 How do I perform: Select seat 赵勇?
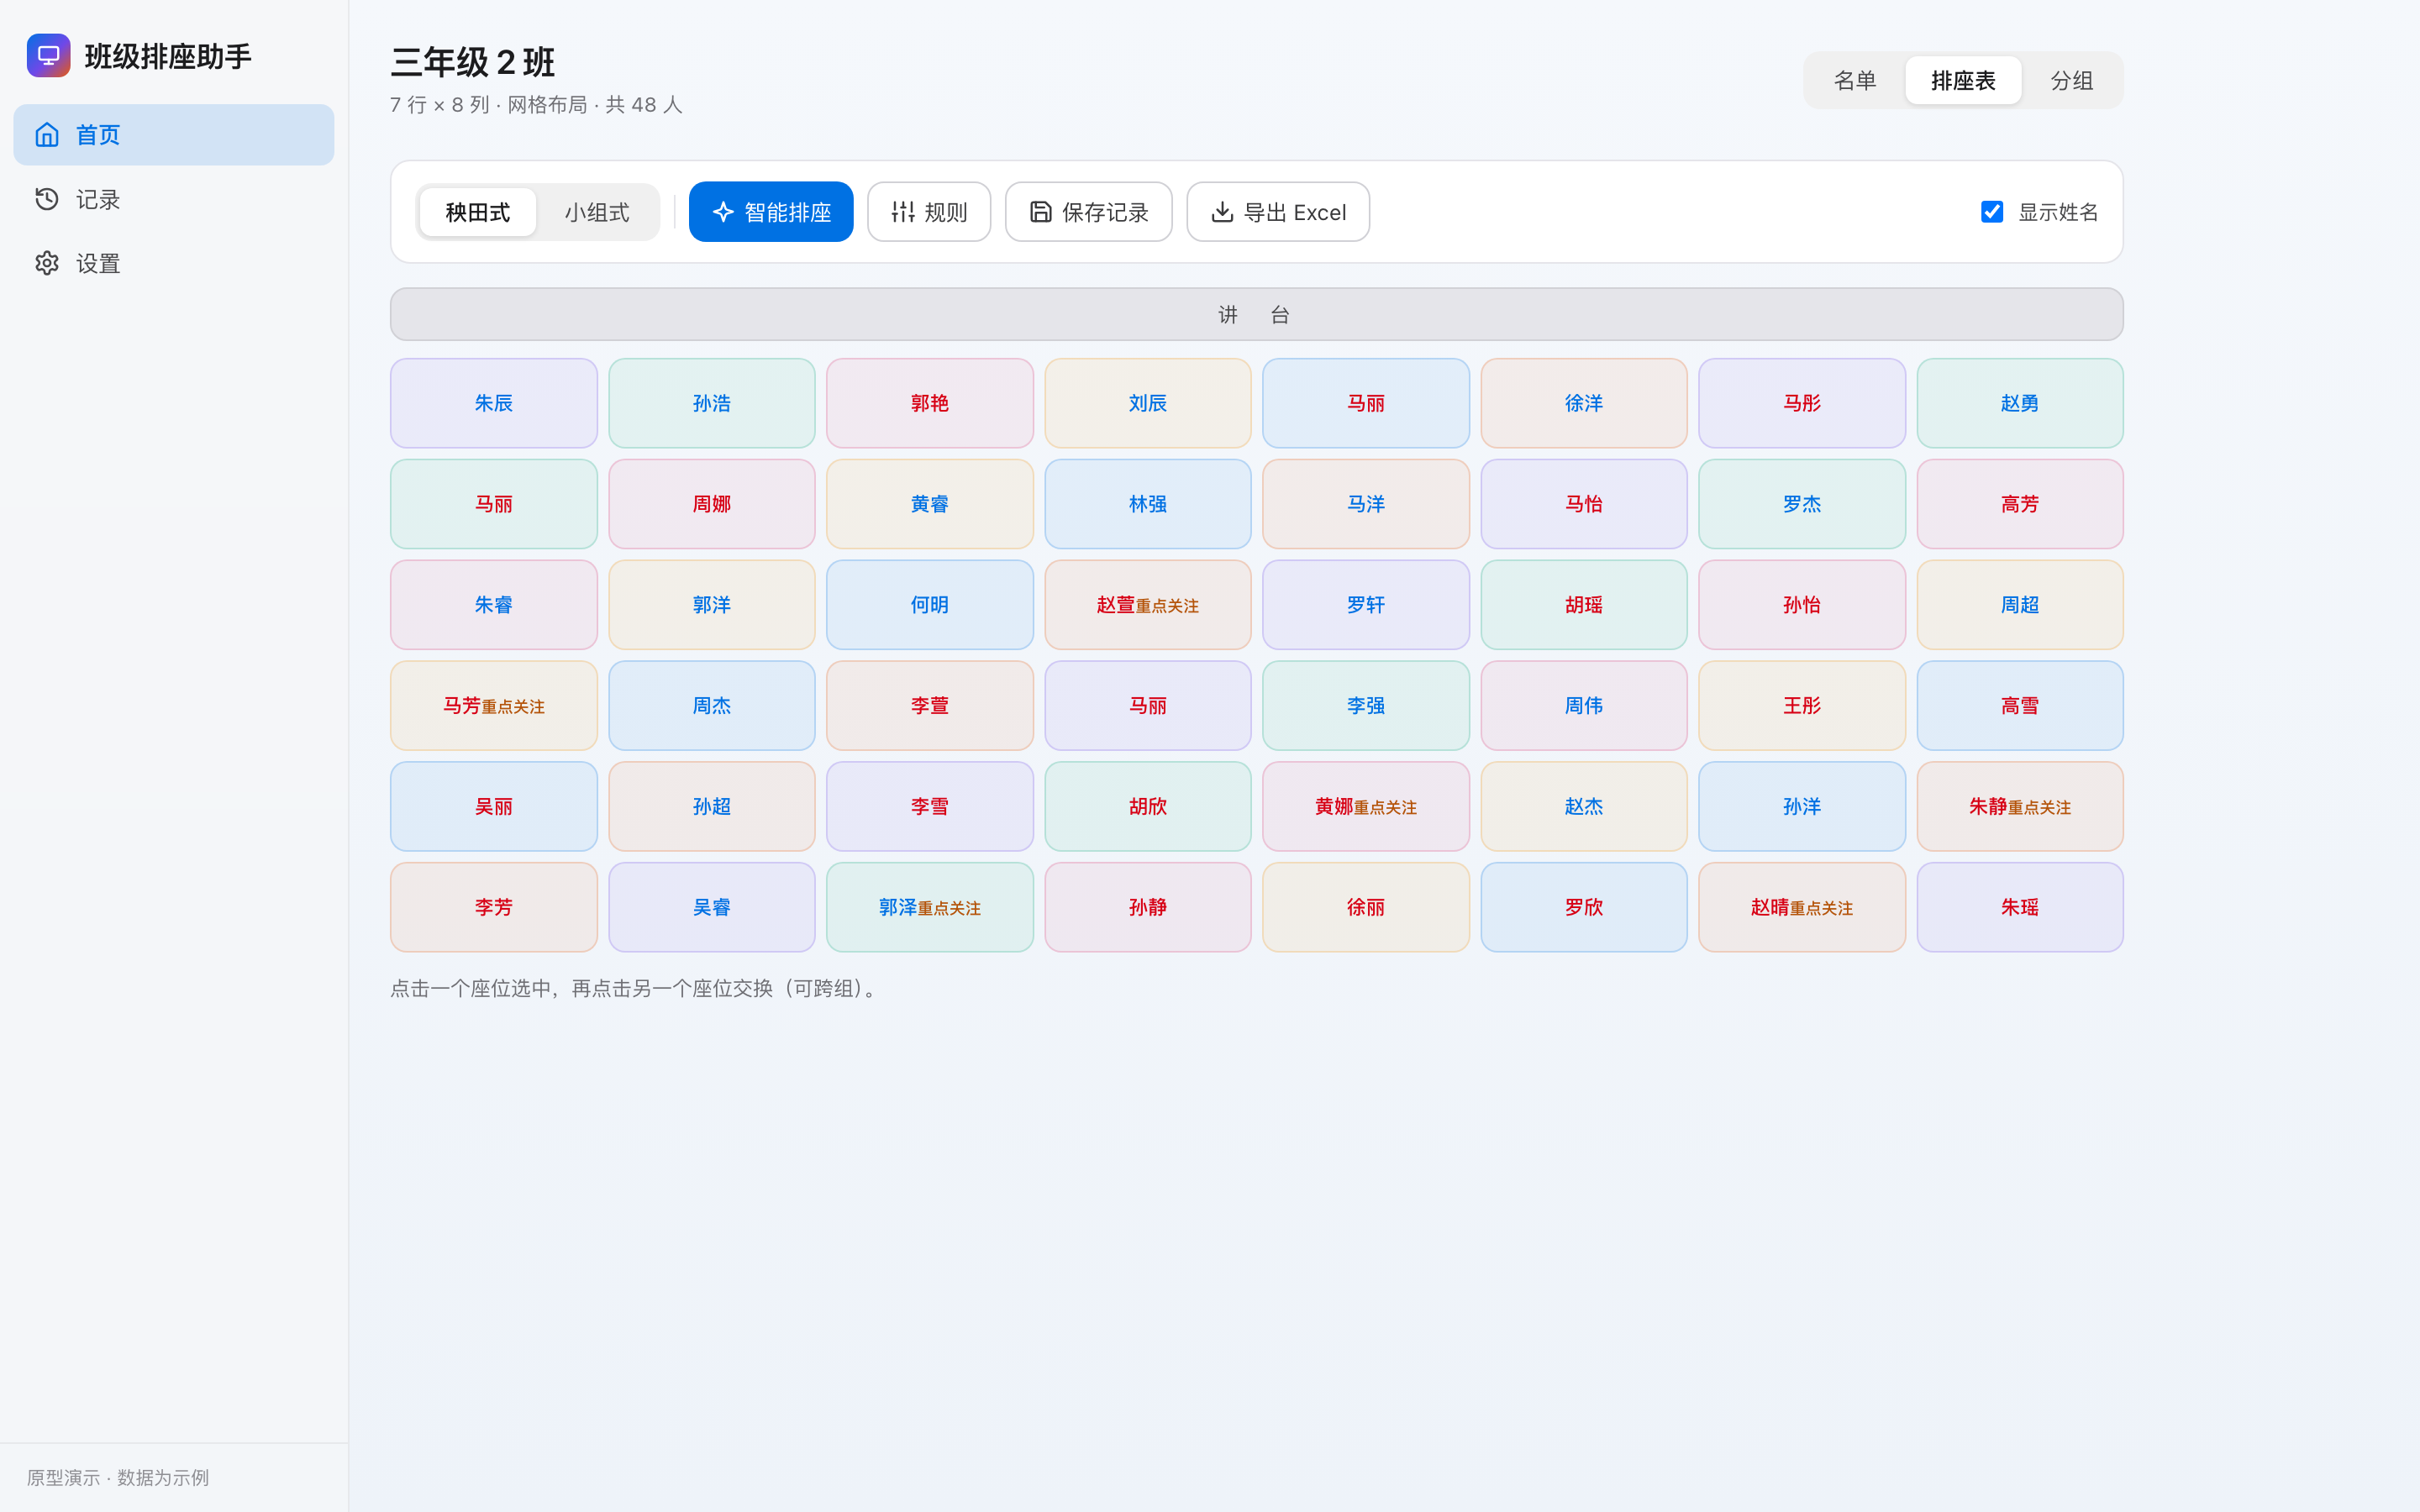[2020, 403]
